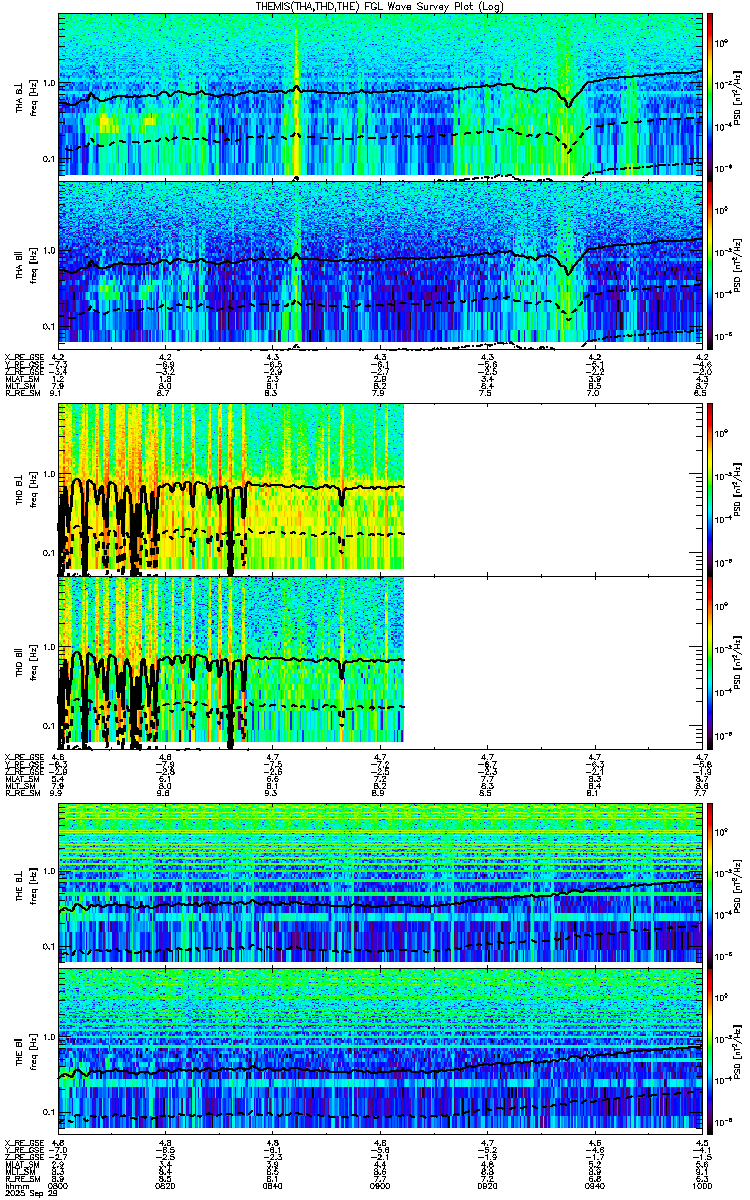Screen dimensions: 750x1200
Task: Click the THE B∥ panel color bar
Action: coord(710,1050)
